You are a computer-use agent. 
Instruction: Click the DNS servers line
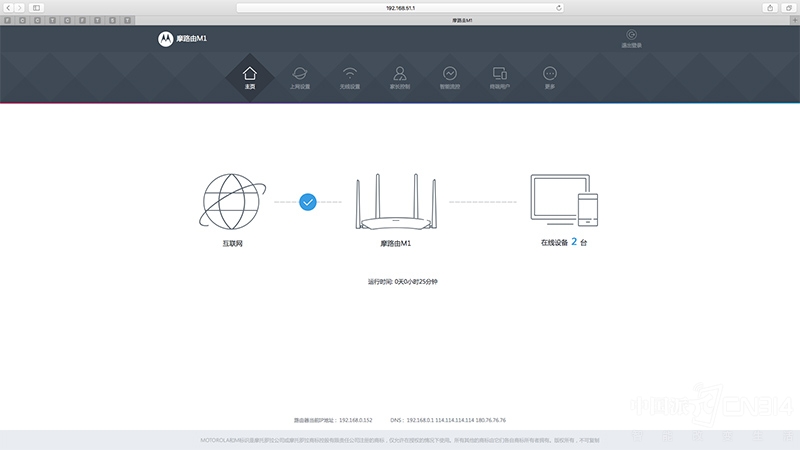448,420
